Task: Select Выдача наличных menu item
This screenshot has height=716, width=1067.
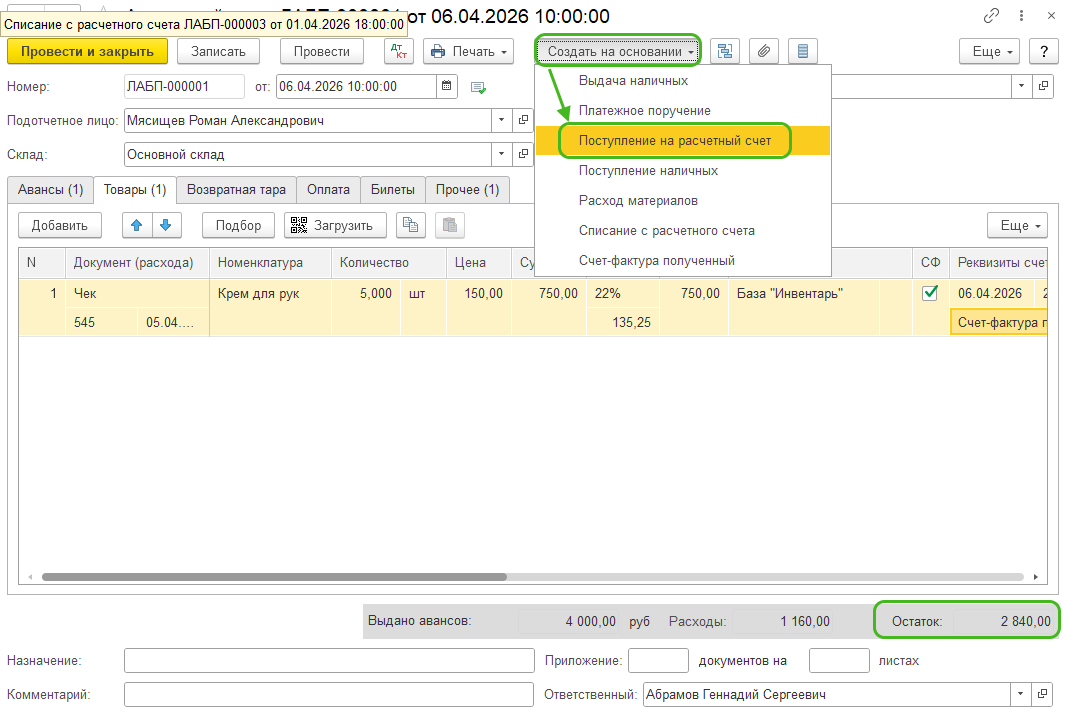Action: tap(683, 80)
